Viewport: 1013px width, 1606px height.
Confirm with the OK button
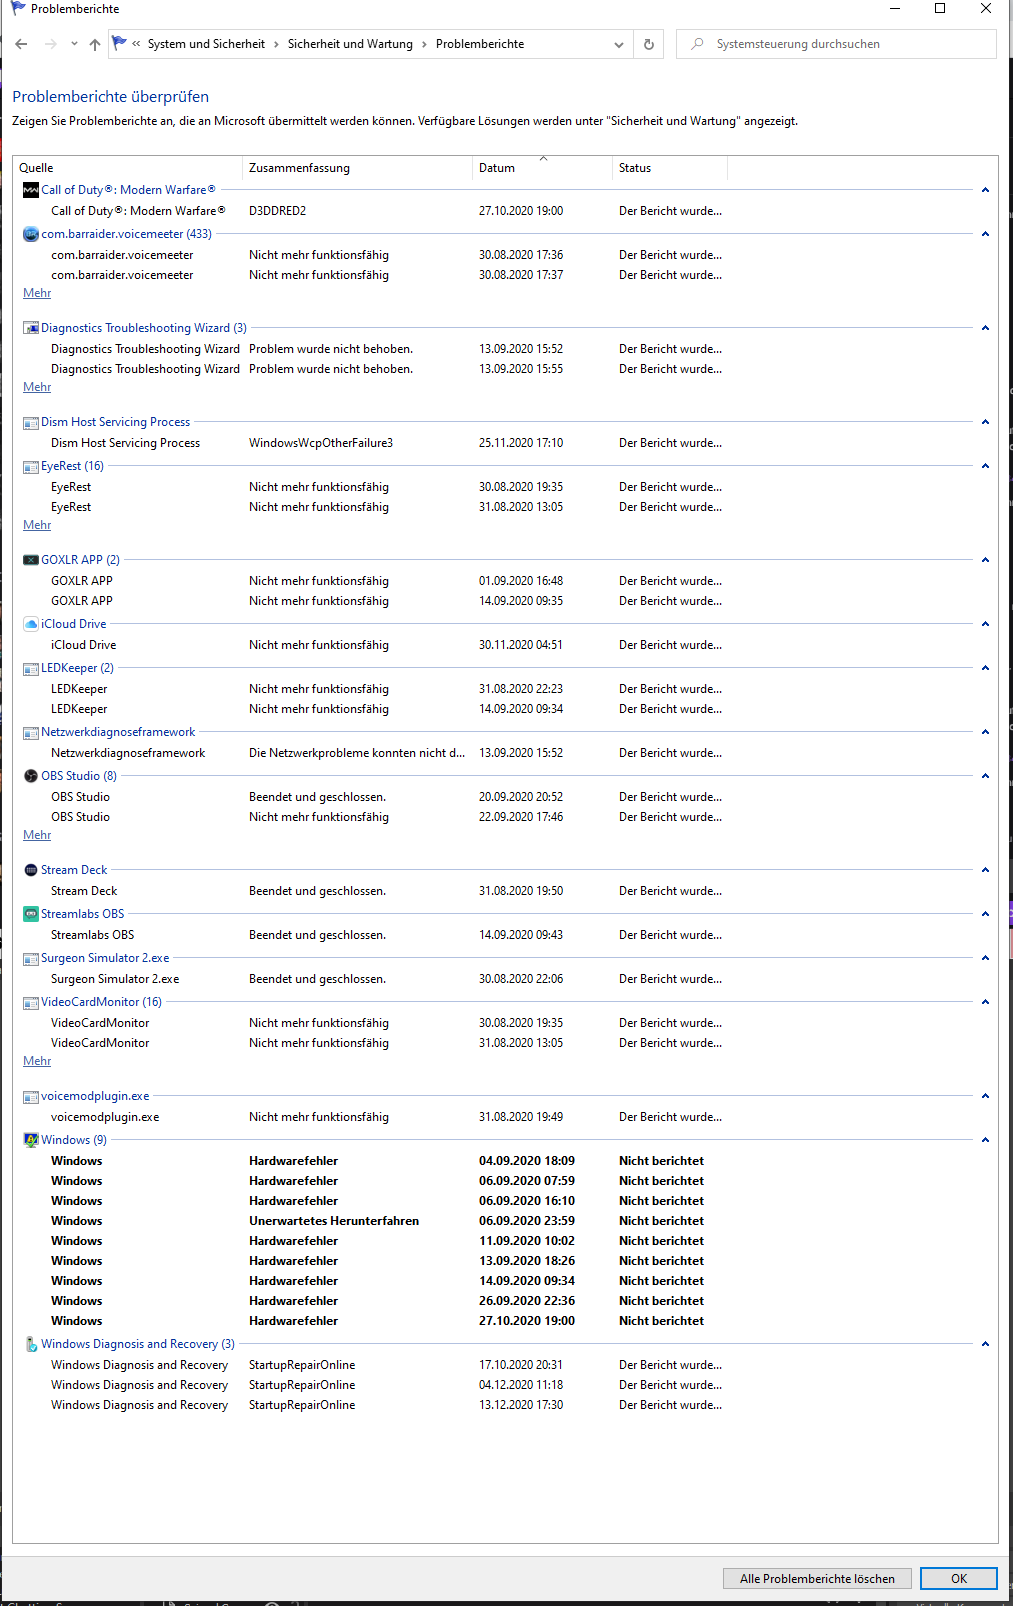959,1578
